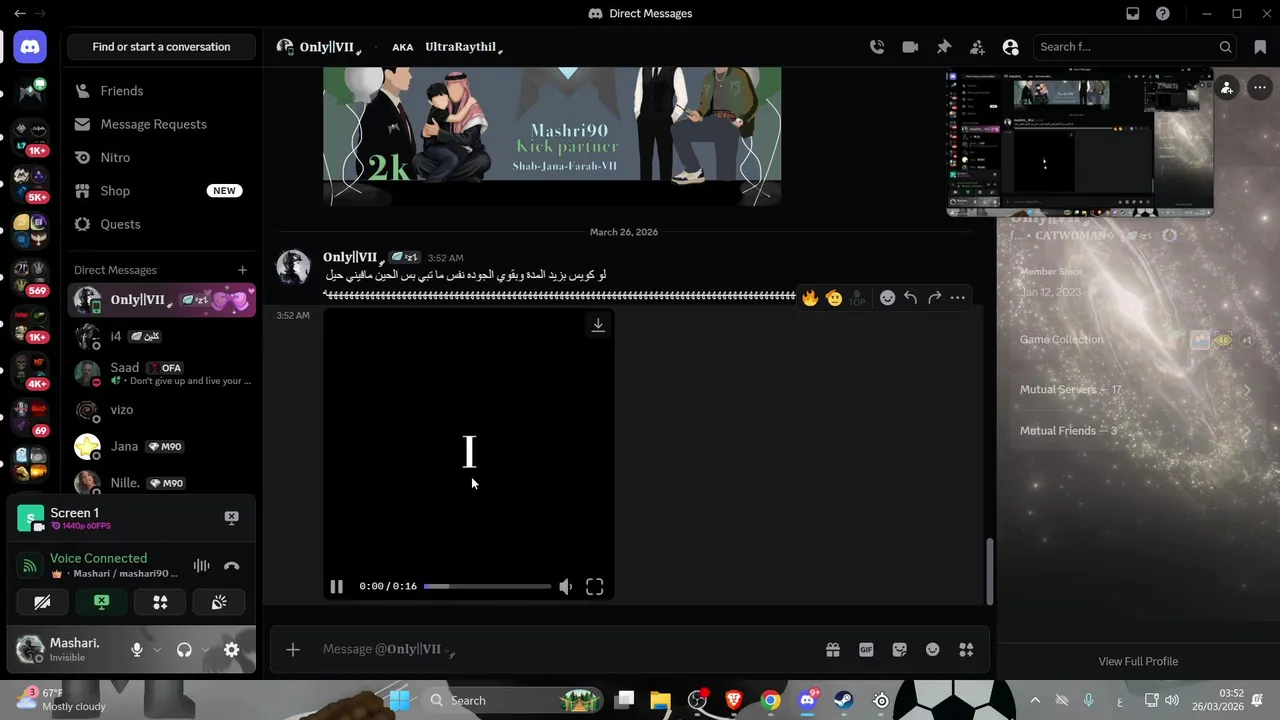Screen dimensions: 1280x720
Task: Expand input device options arrow
Action: pos(157,650)
